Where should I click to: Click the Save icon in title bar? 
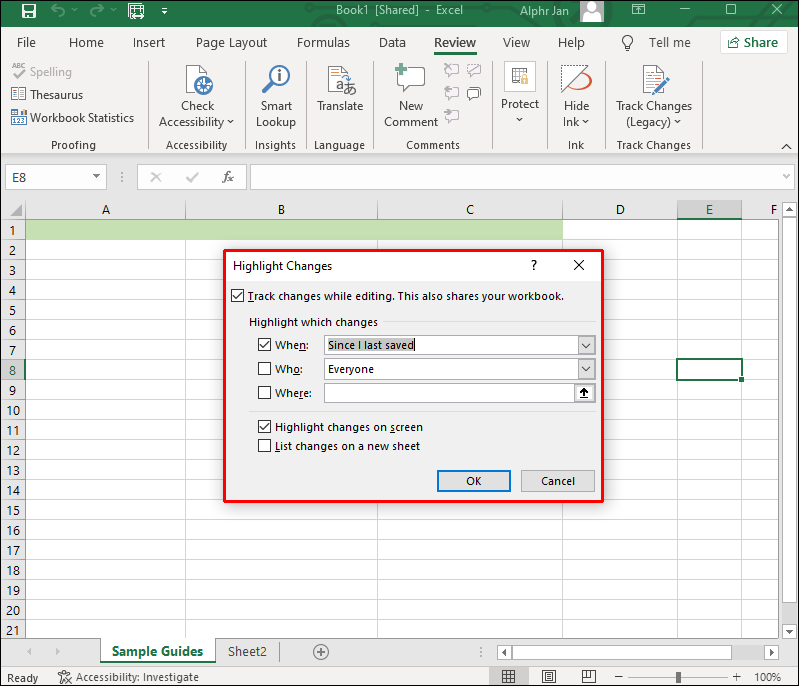pos(29,11)
